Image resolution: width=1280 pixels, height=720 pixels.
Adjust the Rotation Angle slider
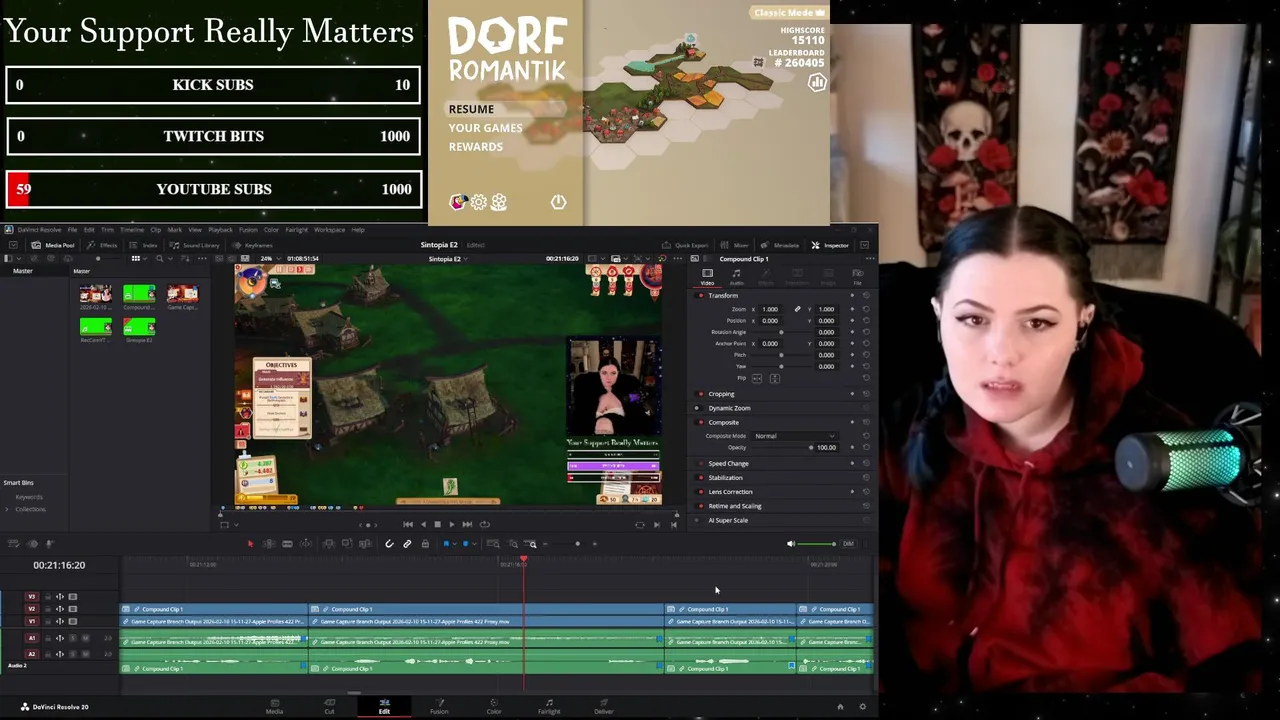(781, 332)
